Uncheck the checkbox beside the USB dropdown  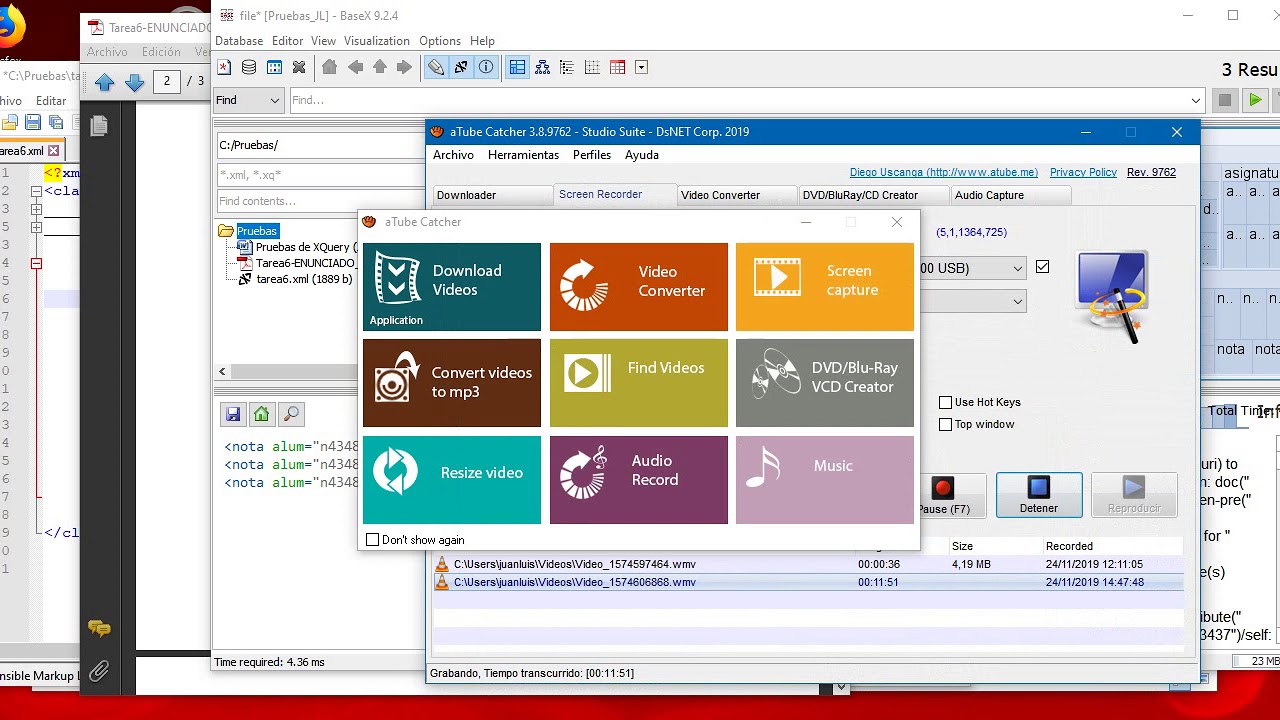coord(1043,267)
